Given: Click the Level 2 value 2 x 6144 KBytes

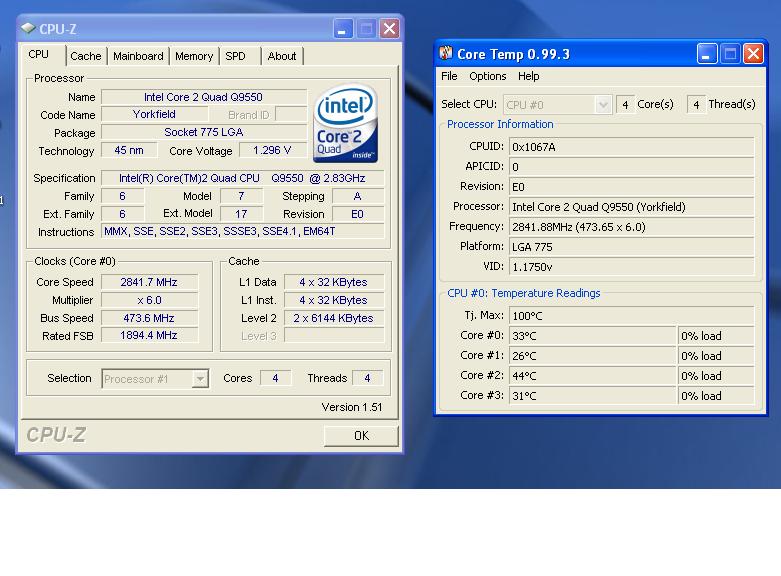Looking at the screenshot, I should point(334,318).
